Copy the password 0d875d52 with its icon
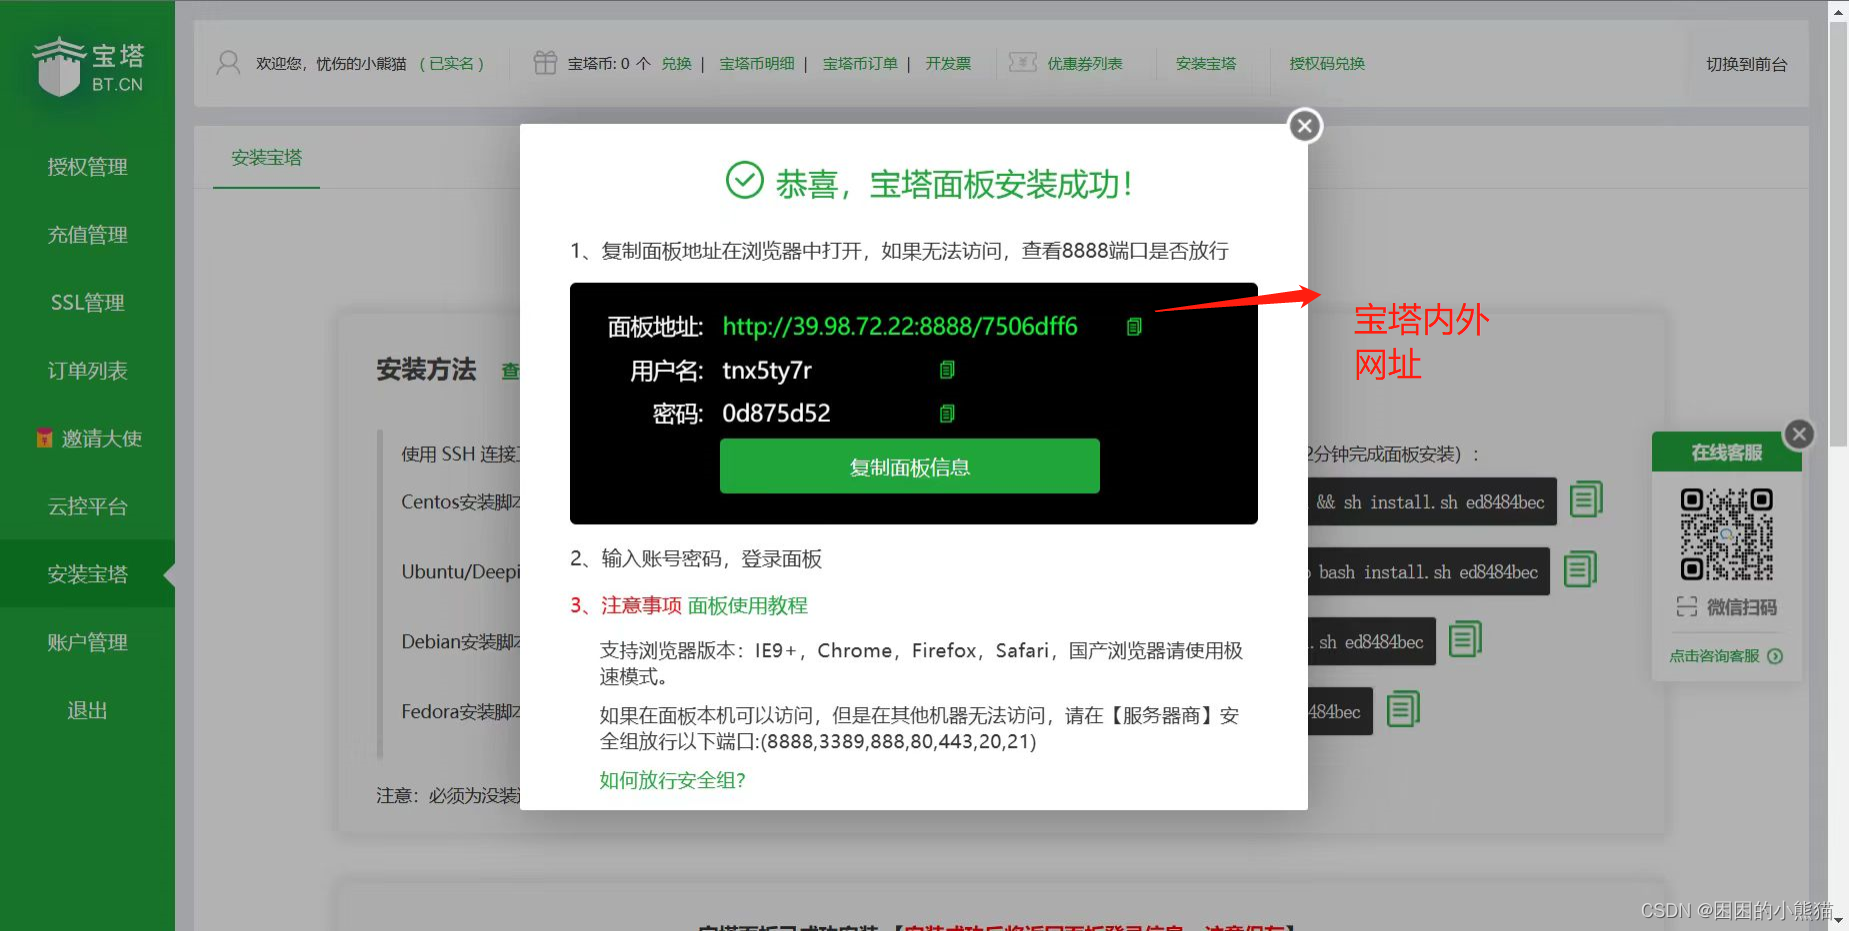This screenshot has width=1849, height=931. point(947,413)
